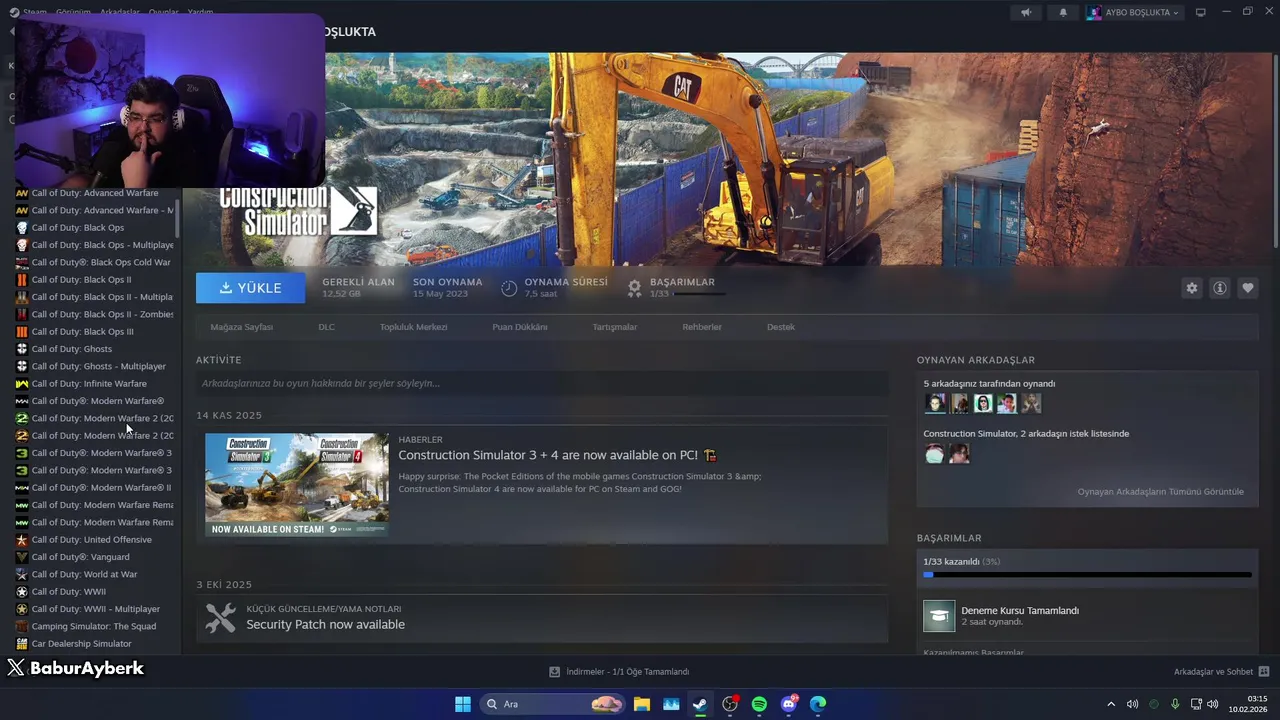Open Deneme Kursu Tamamlandı achievement icon
This screenshot has width=1280, height=720.
coord(939,616)
